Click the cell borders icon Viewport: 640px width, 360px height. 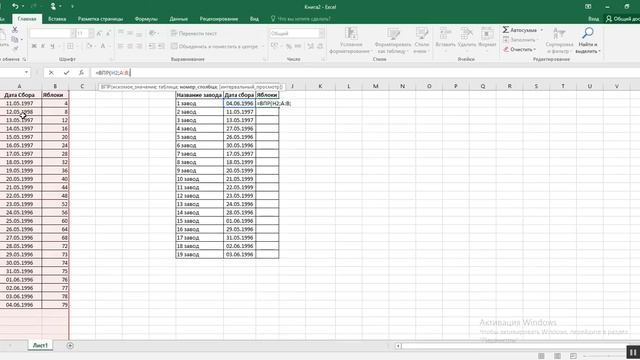point(70,47)
